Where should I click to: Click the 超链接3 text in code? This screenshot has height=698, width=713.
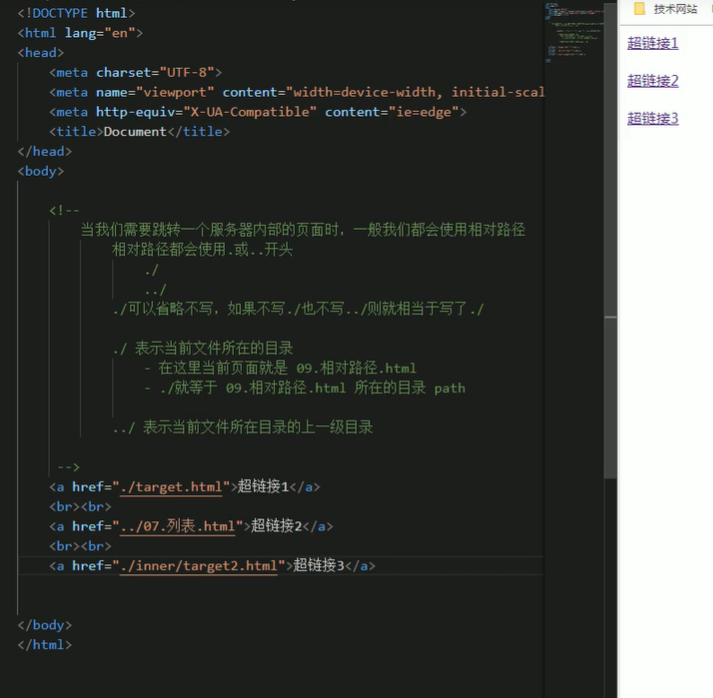tap(319, 565)
